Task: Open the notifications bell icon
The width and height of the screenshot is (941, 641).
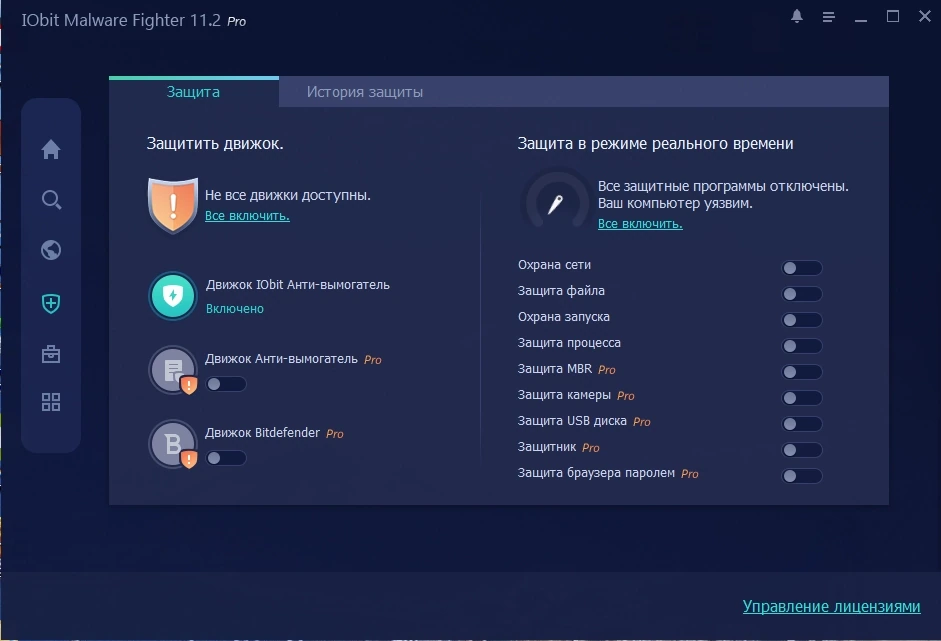Action: [x=797, y=16]
